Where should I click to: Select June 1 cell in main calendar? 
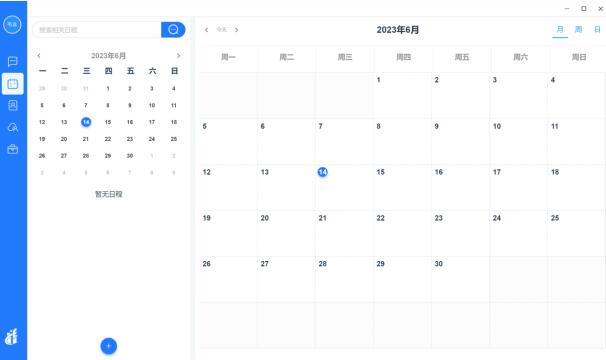pos(402,95)
